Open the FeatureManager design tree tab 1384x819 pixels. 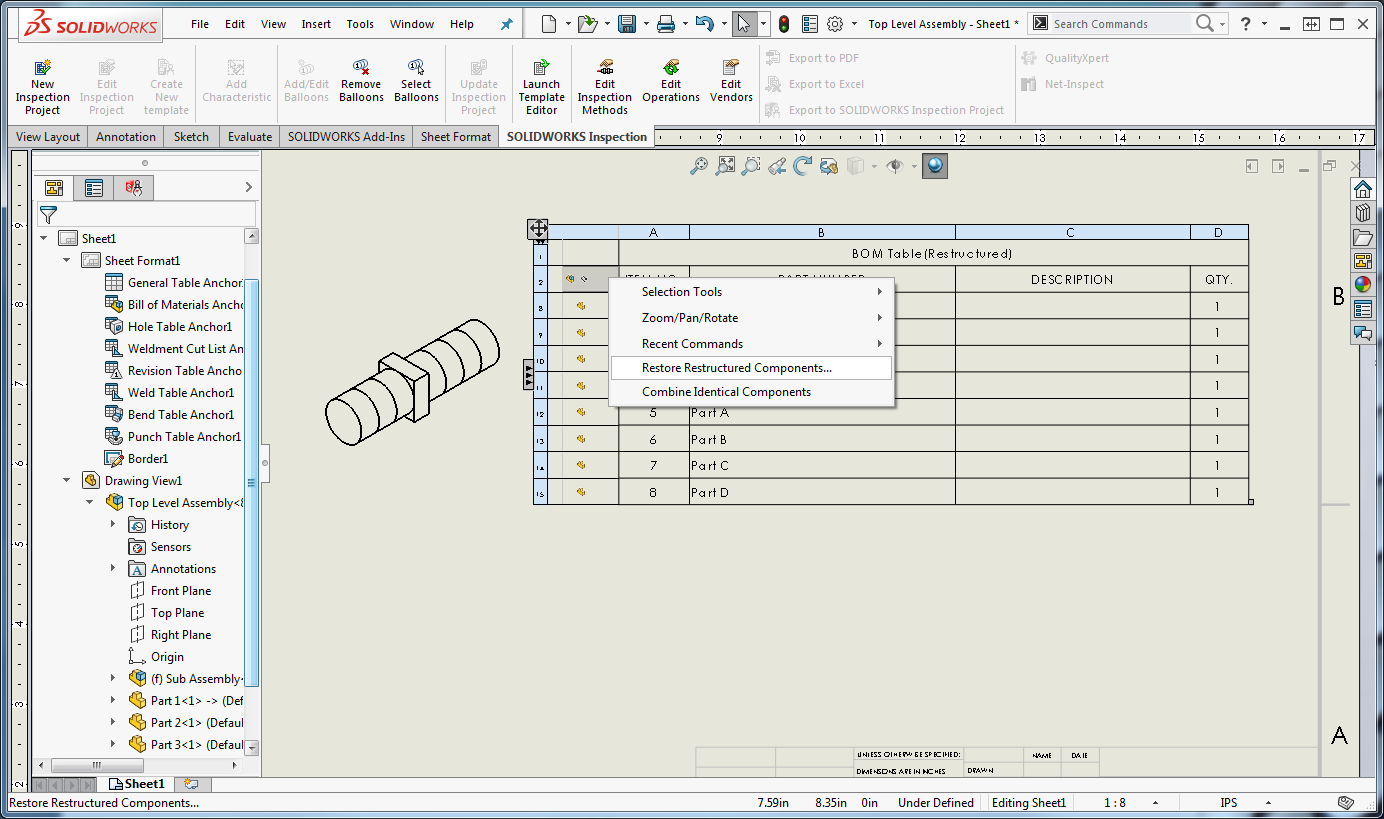click(54, 187)
